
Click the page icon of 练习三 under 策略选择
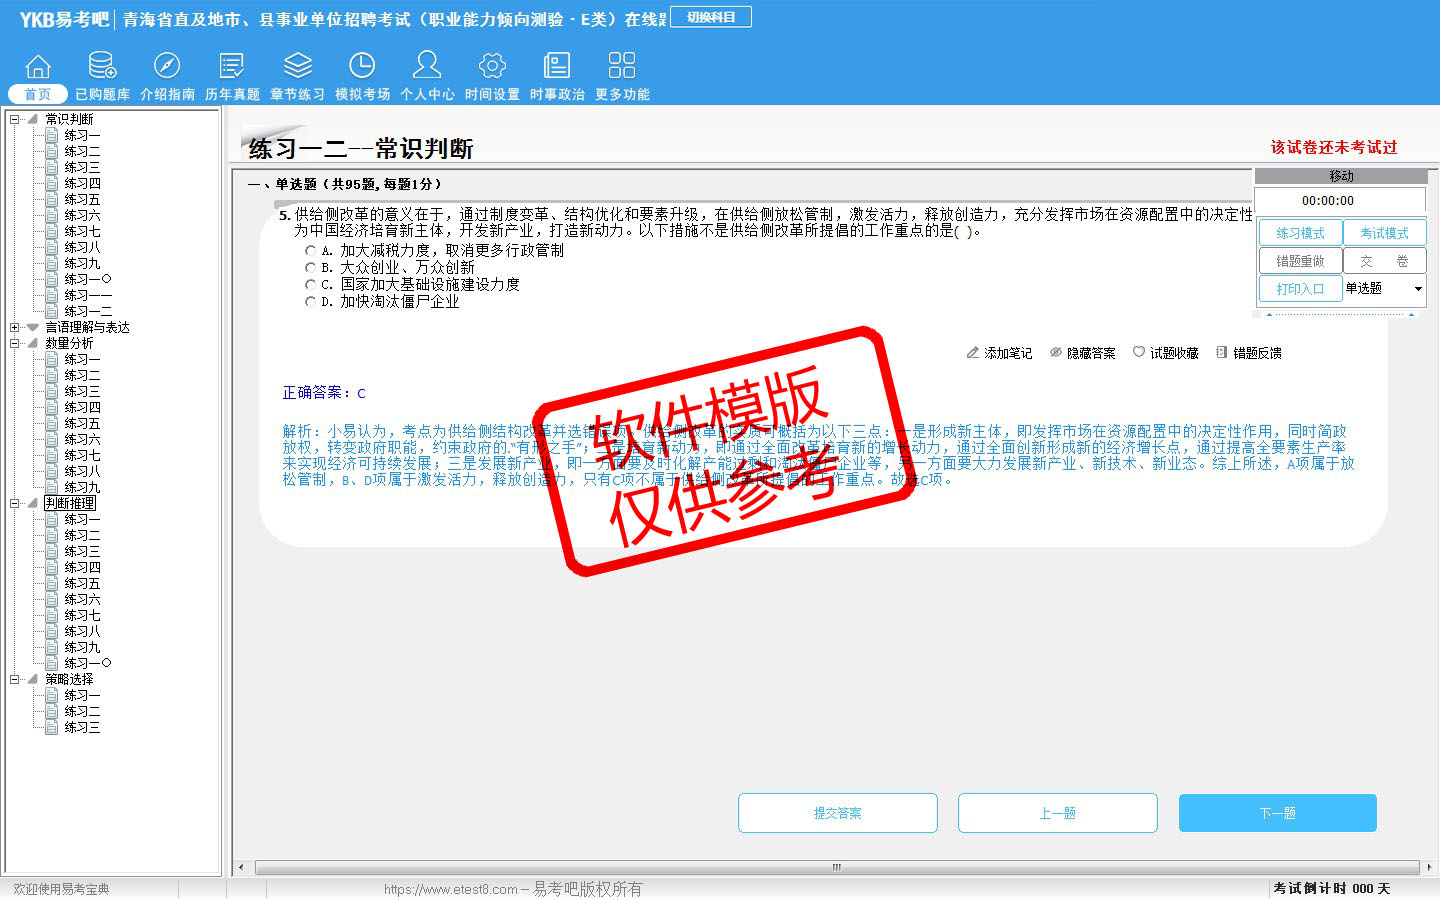coord(52,727)
